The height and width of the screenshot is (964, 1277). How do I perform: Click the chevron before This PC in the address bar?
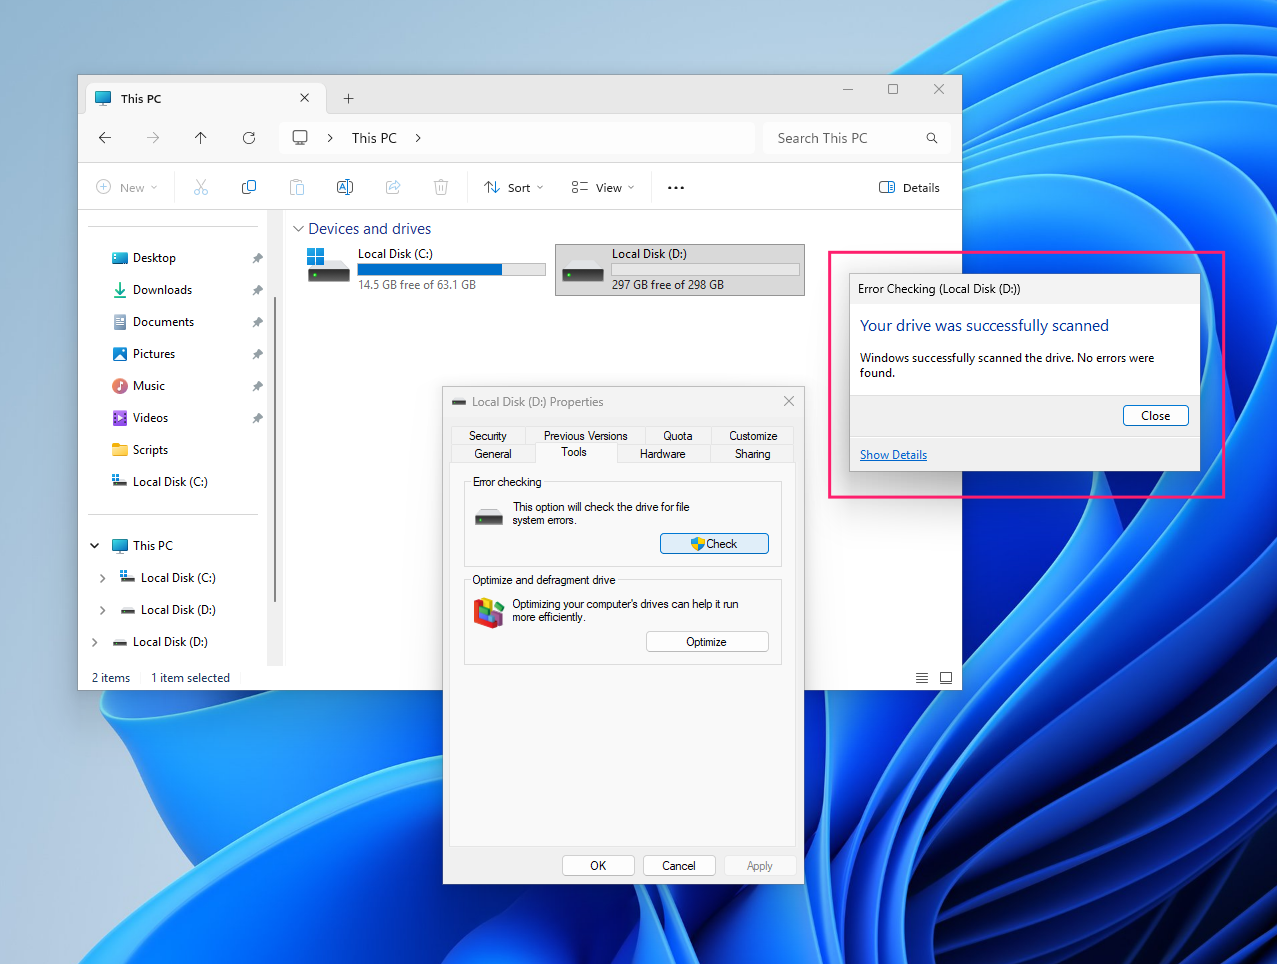(x=330, y=138)
